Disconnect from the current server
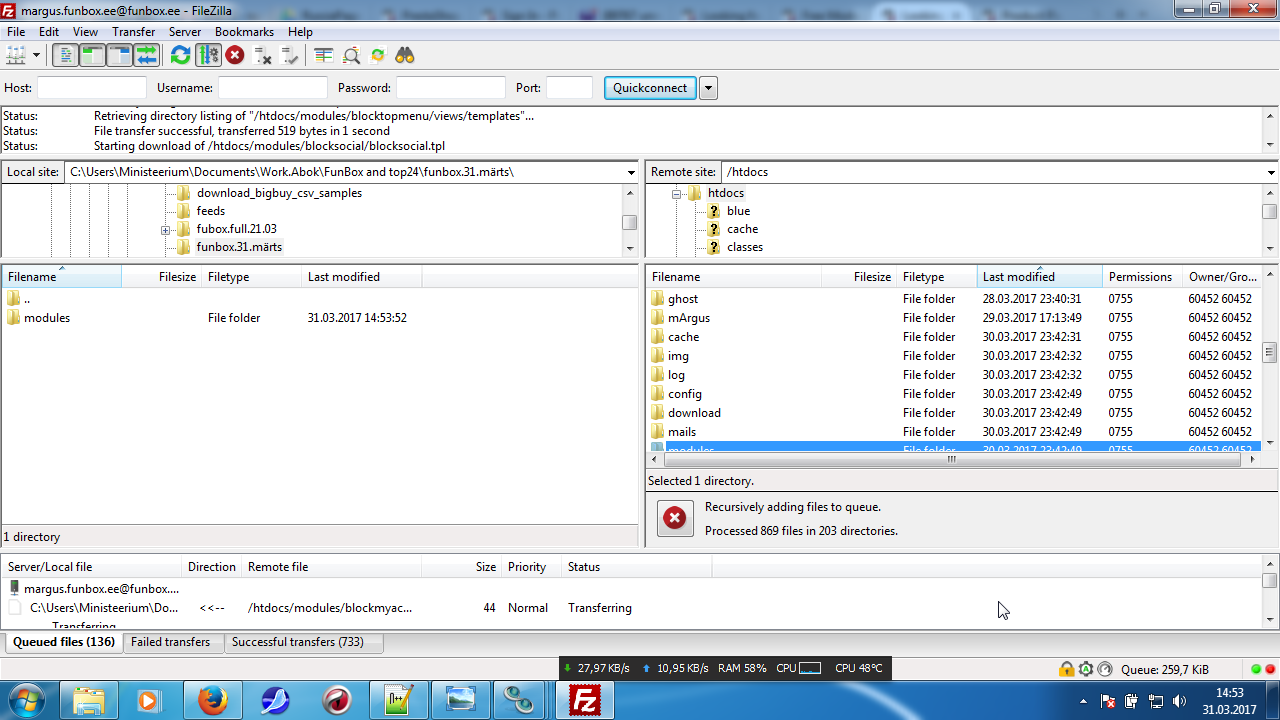The image size is (1280, 720). click(x=262, y=55)
